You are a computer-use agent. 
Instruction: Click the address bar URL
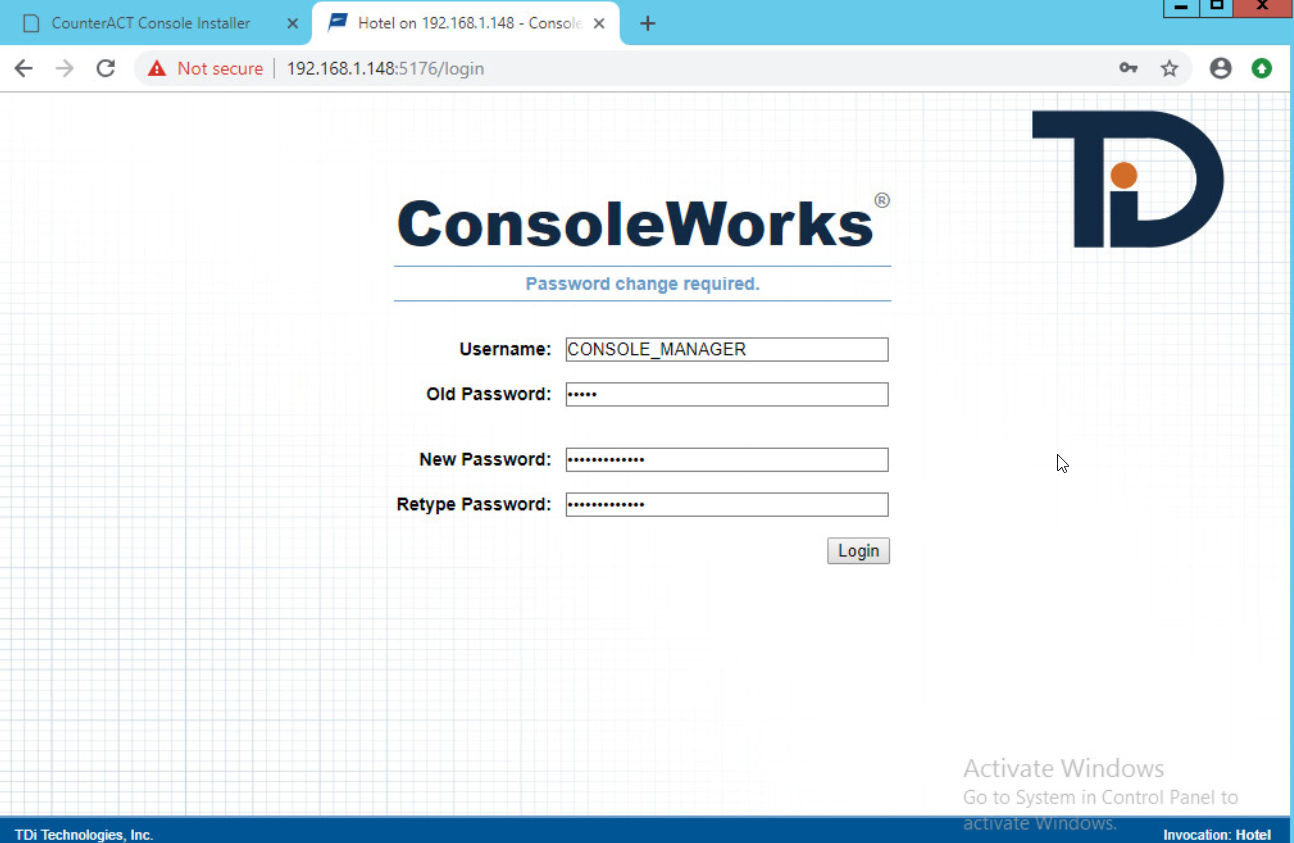(385, 68)
